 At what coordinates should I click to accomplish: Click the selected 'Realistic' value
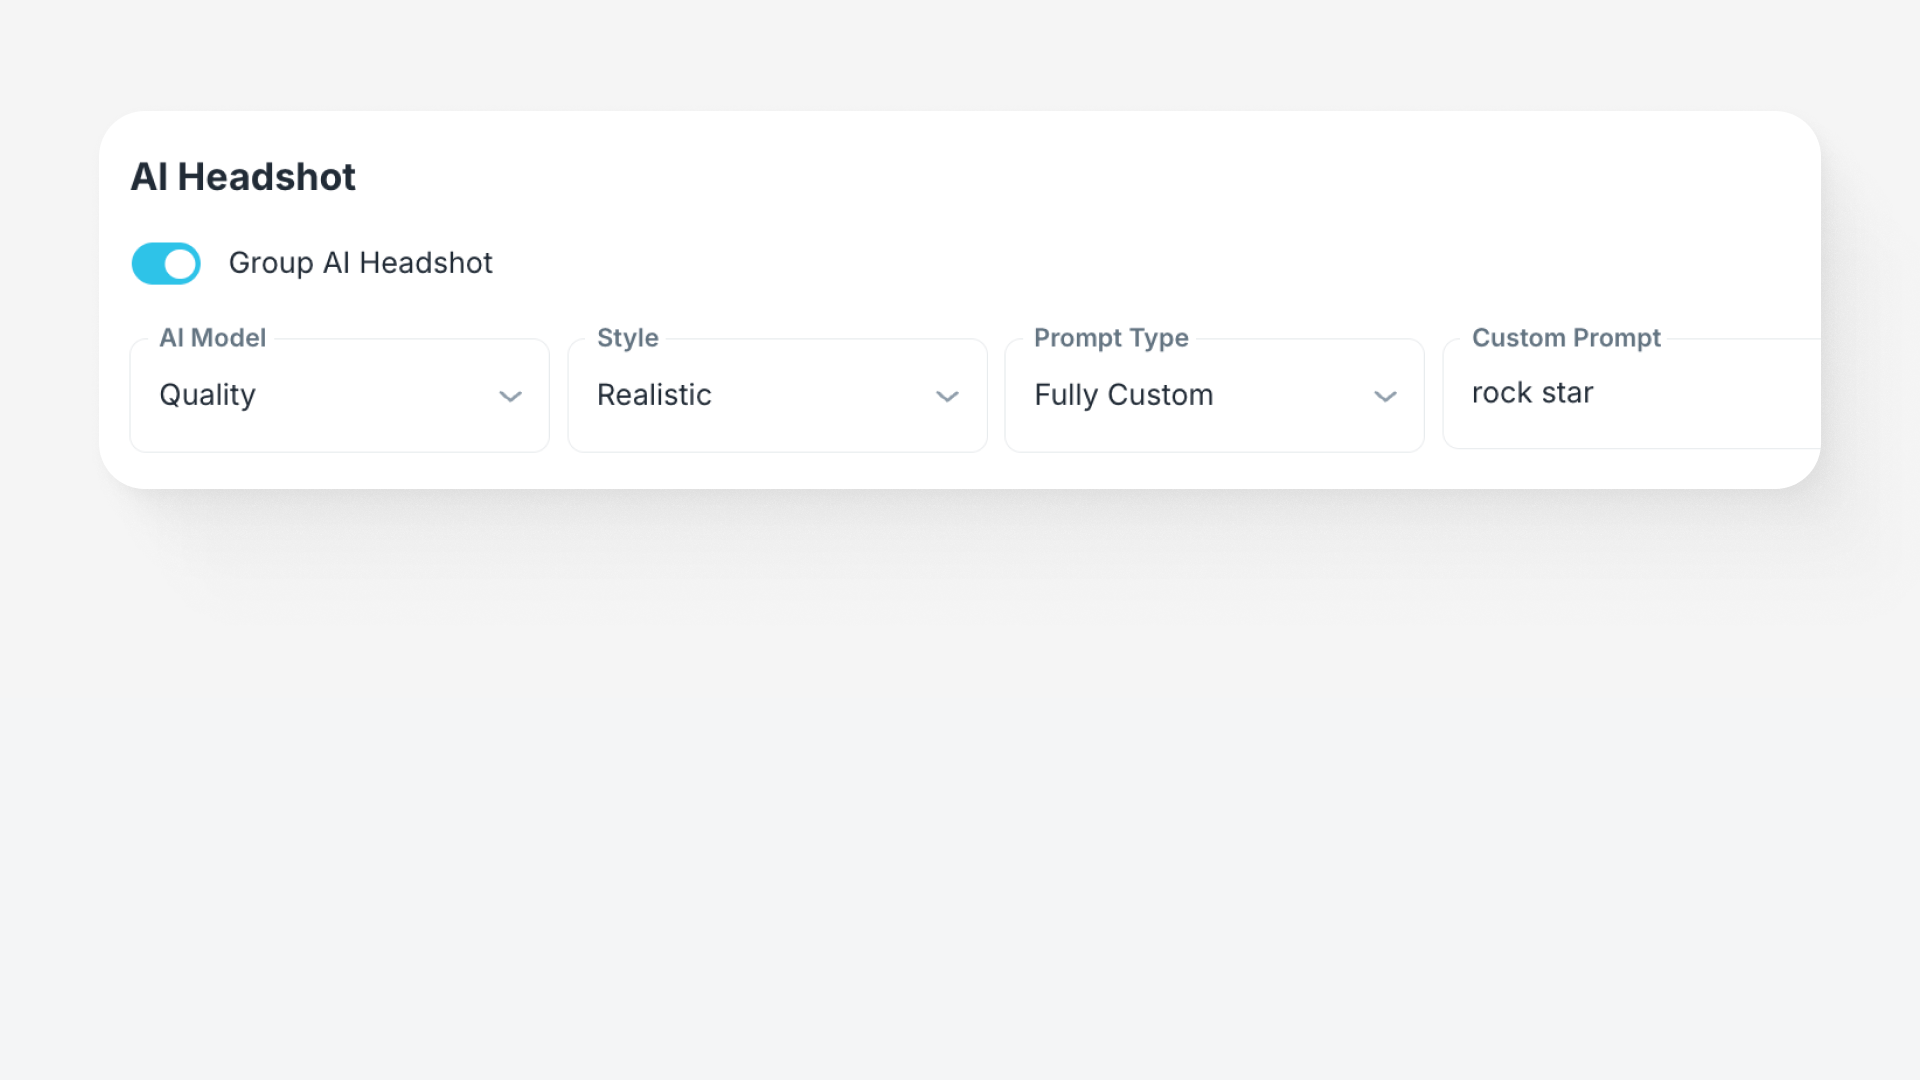pos(654,395)
